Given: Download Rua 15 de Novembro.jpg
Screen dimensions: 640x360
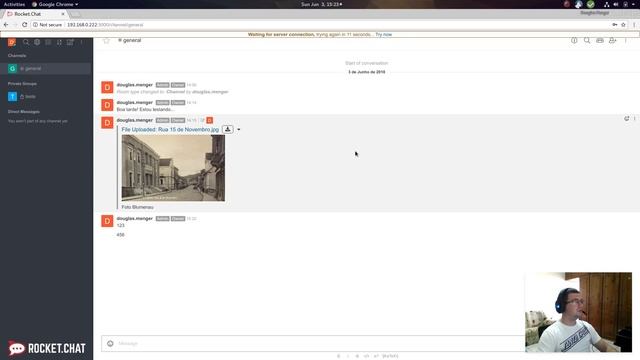Looking at the screenshot, I should (x=228, y=129).
